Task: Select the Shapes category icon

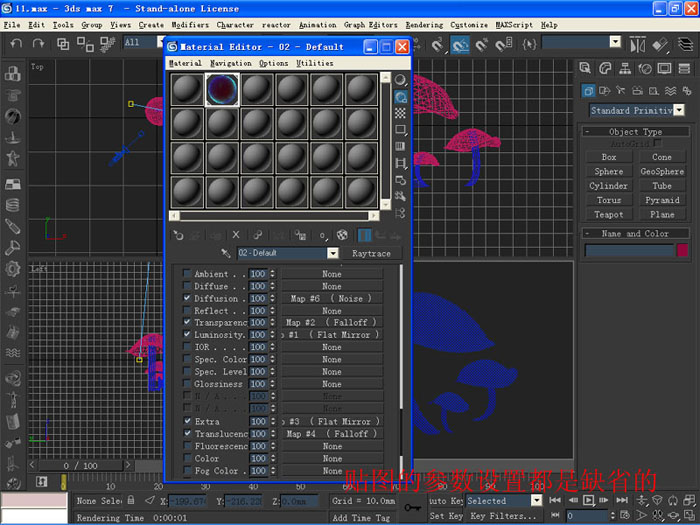Action: tap(604, 91)
